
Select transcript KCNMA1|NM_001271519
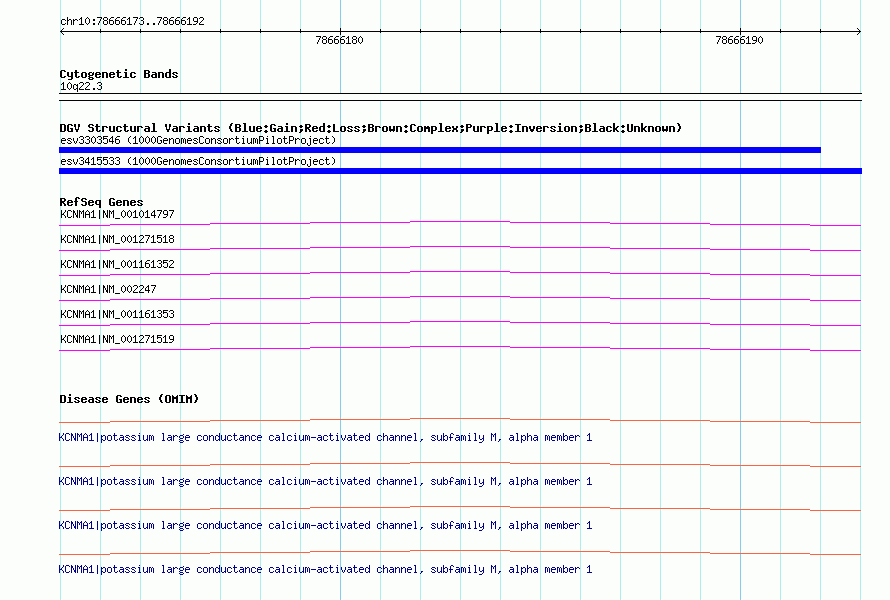(x=117, y=339)
